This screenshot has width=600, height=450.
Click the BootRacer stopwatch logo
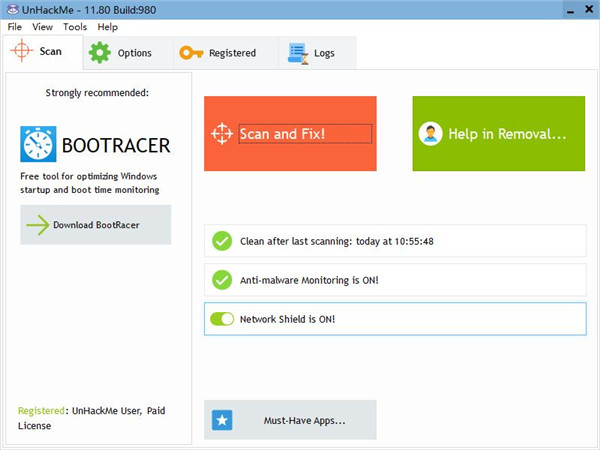[38, 144]
